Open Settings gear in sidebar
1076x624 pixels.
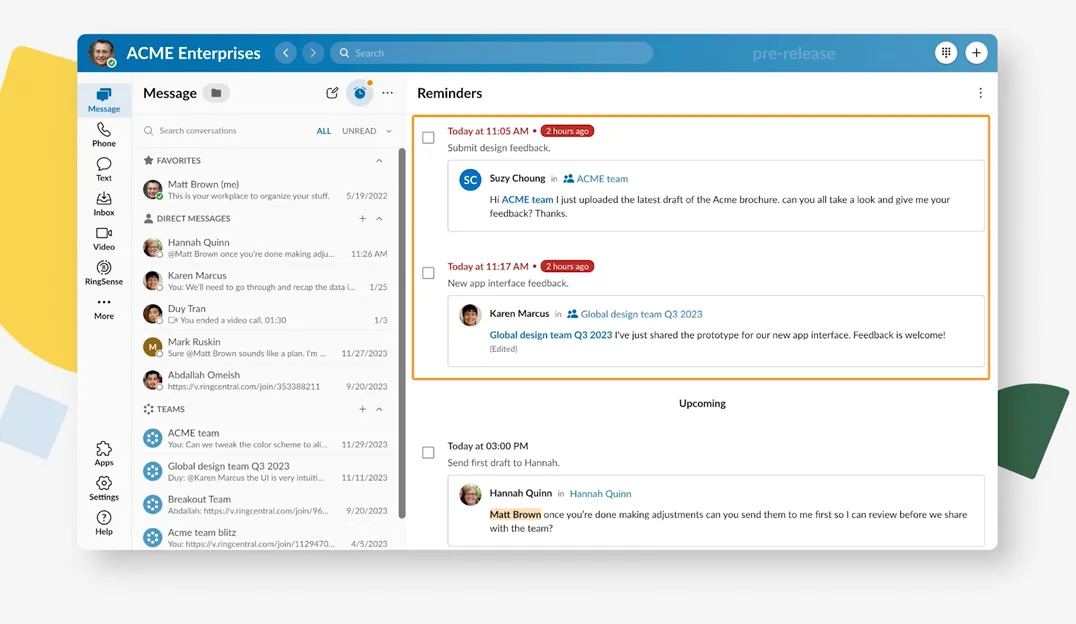(x=104, y=487)
